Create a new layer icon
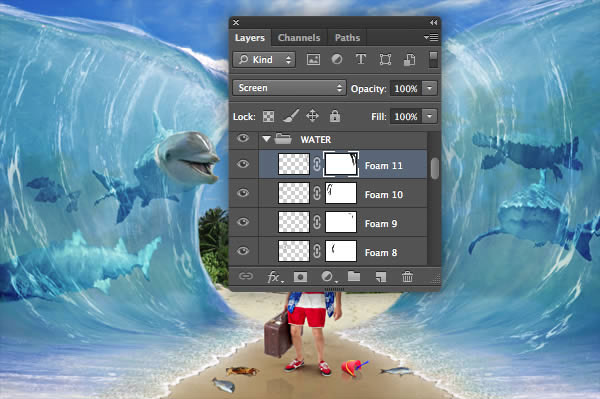Screen dimensions: 600x399 381,277
